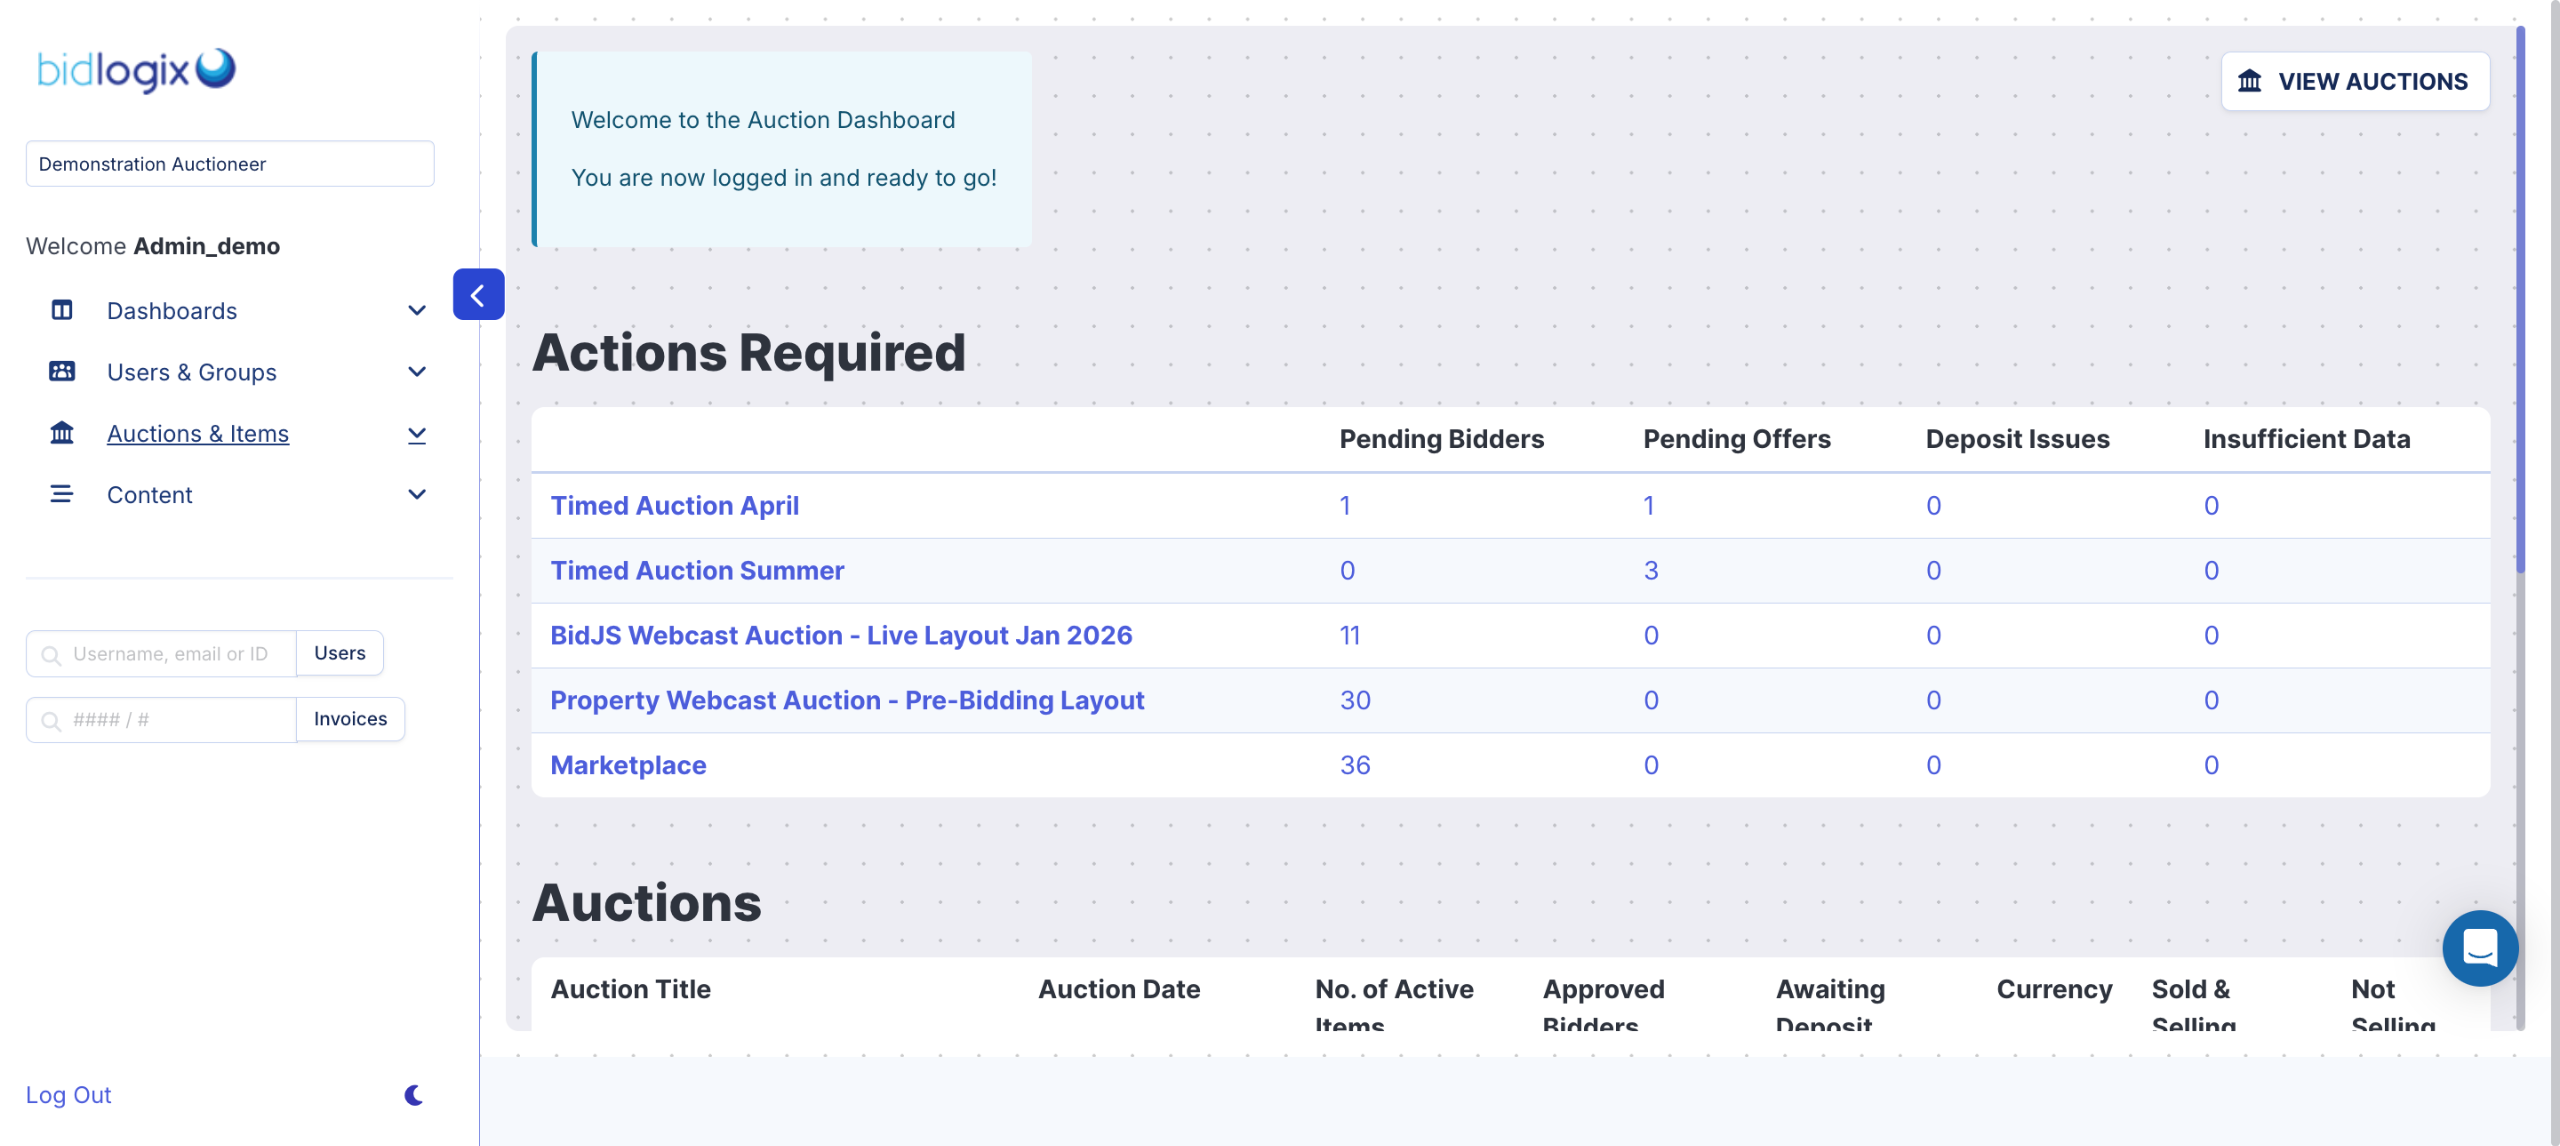Expand the Users & Groups chevron
This screenshot has height=1146, width=2560.
click(417, 371)
